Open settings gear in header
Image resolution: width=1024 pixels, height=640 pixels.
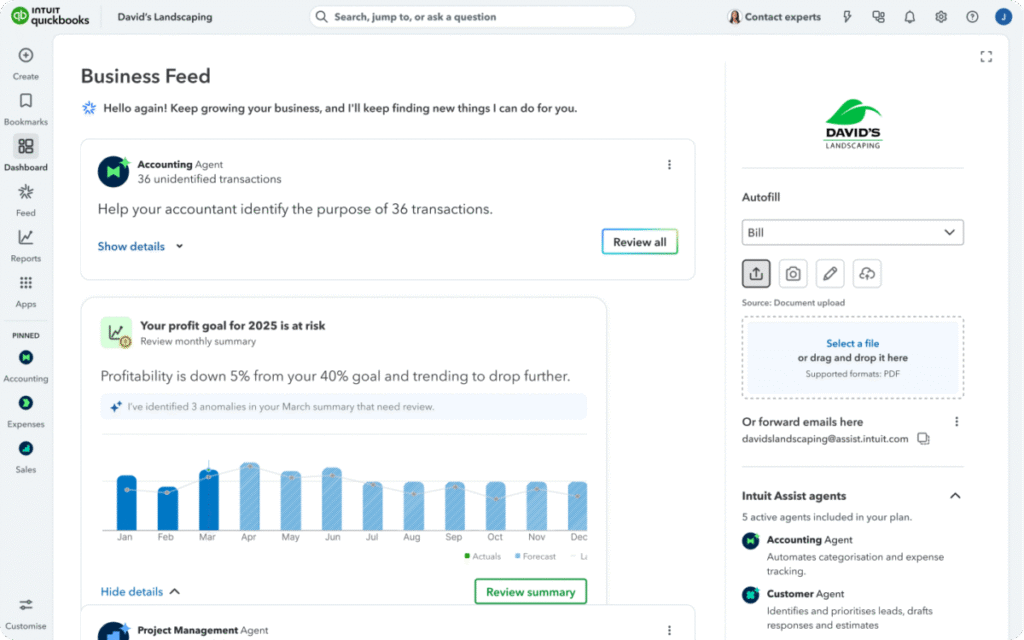point(940,17)
